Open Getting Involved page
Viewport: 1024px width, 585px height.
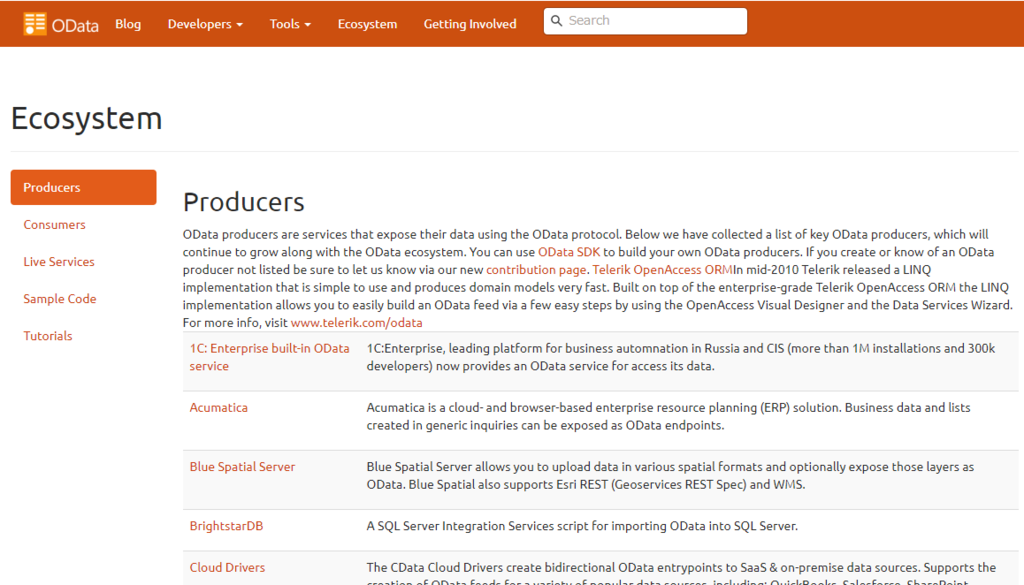pyautogui.click(x=470, y=24)
